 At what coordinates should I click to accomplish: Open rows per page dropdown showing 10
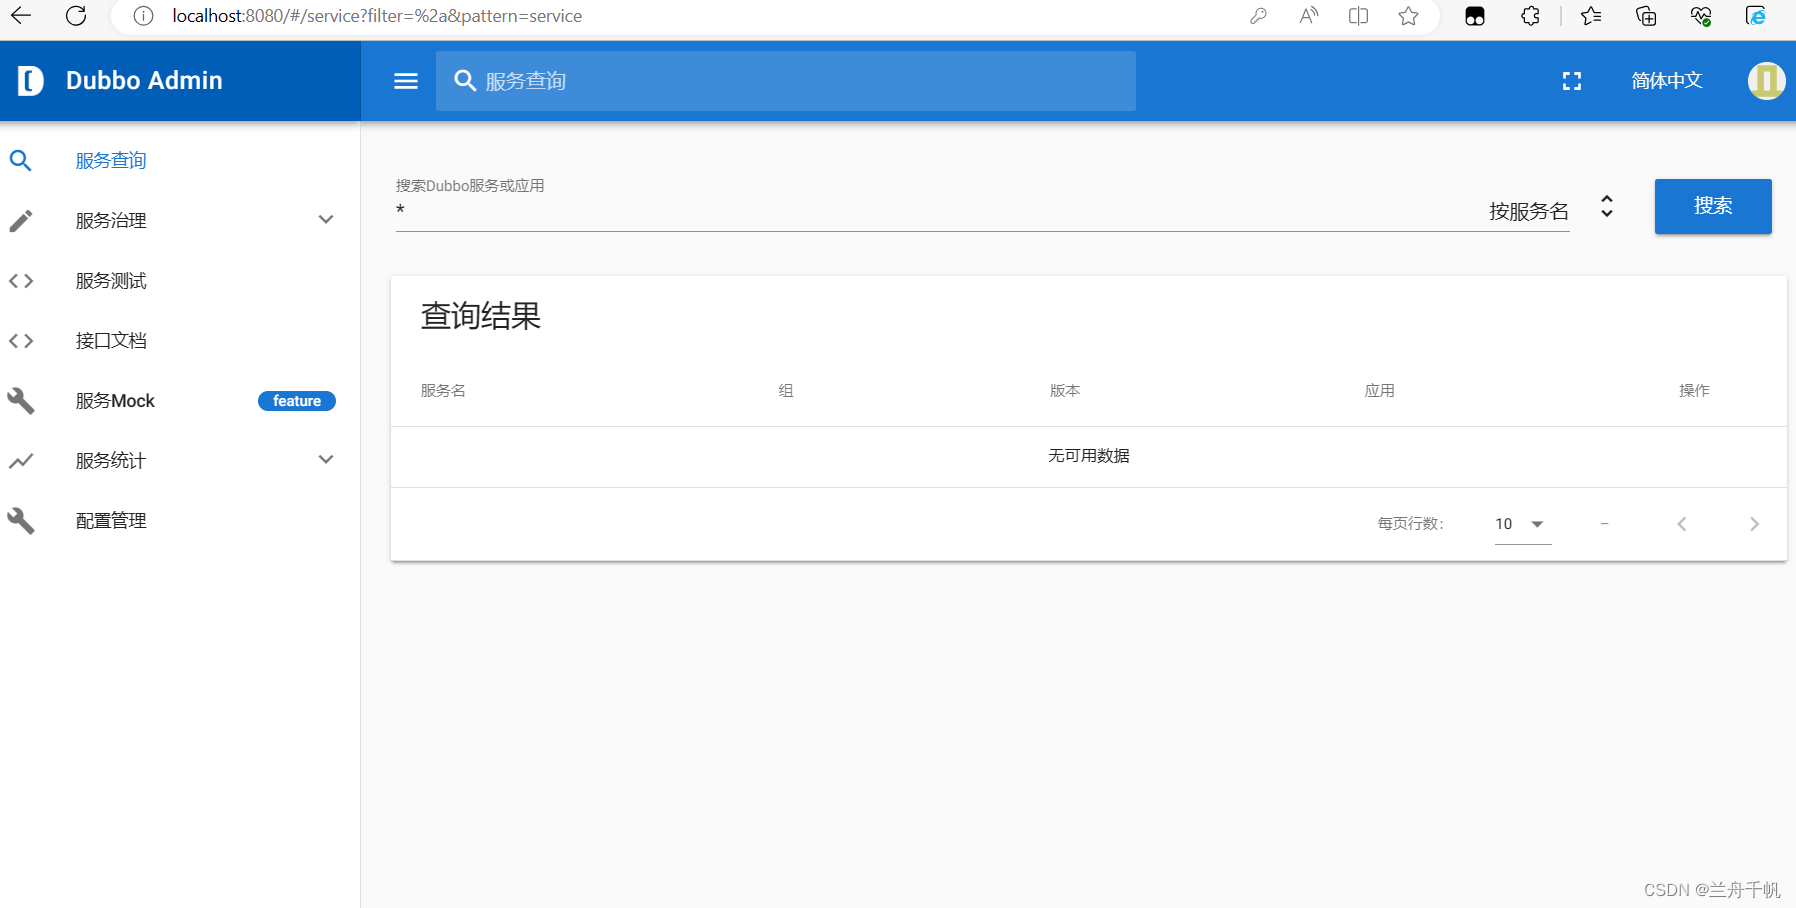pyautogui.click(x=1522, y=524)
